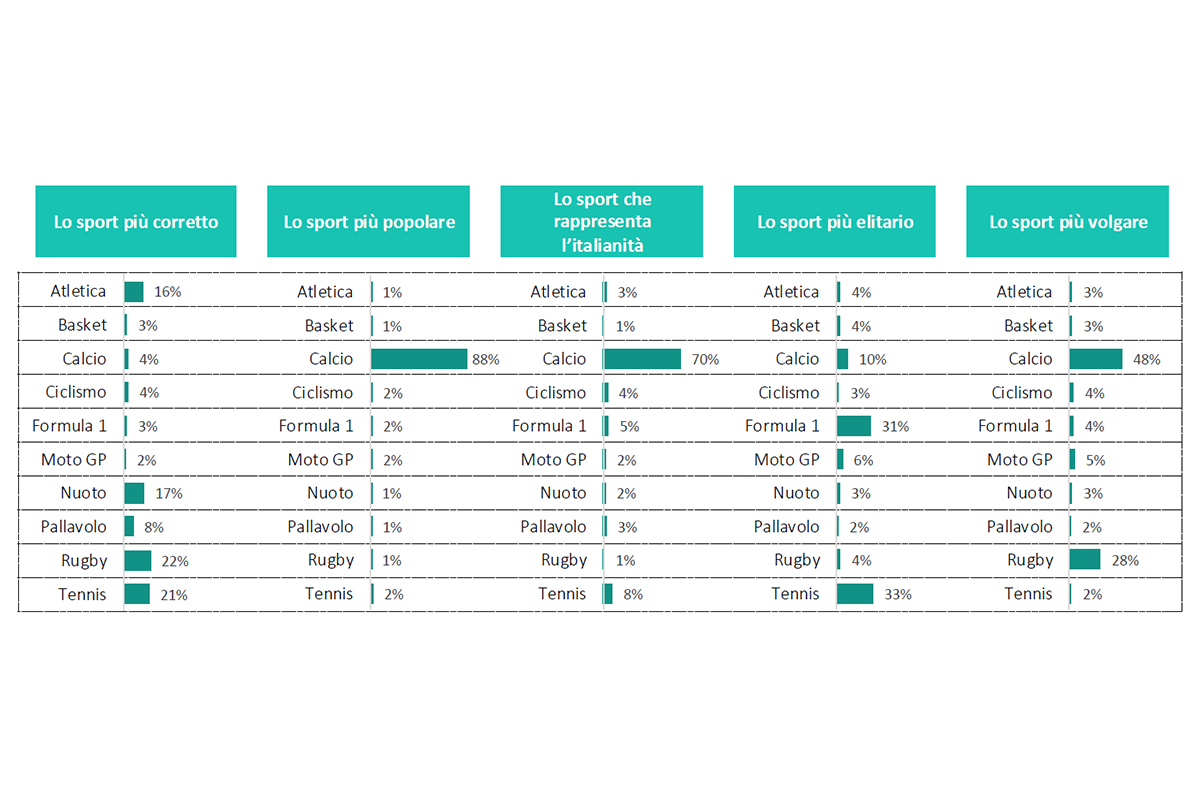Select the Pallavolo label in the italianità column
The image size is (1200, 800).
(x=553, y=527)
